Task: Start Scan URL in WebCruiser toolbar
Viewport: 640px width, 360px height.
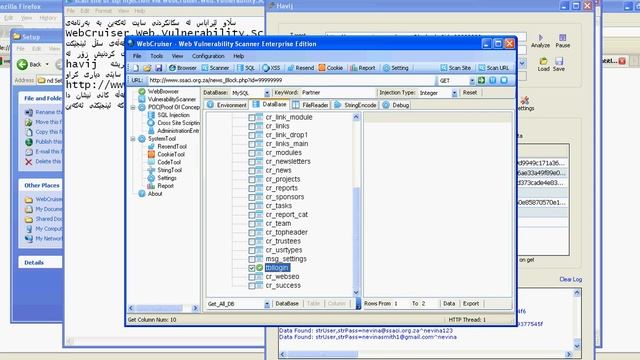Action: [x=493, y=68]
